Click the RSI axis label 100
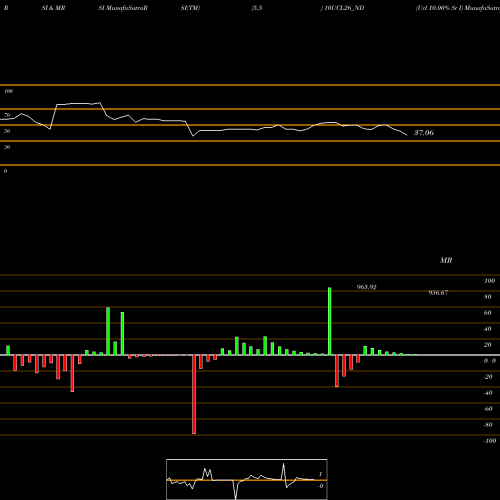Screen dimensions: 500x500 click(8, 91)
